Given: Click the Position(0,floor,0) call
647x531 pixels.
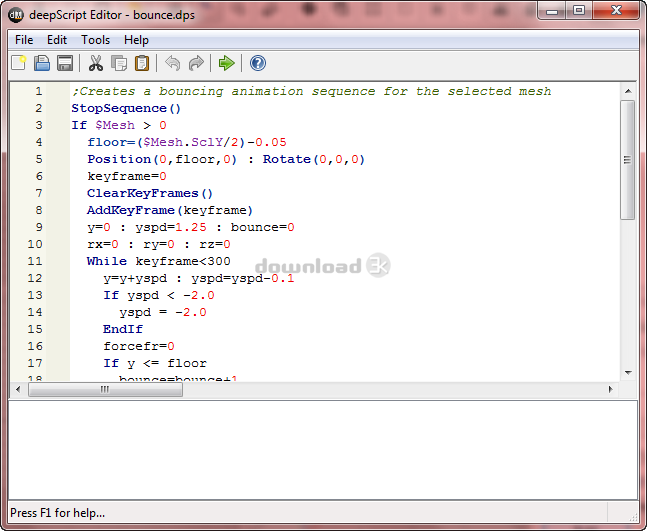Looking at the screenshot, I should coord(162,159).
